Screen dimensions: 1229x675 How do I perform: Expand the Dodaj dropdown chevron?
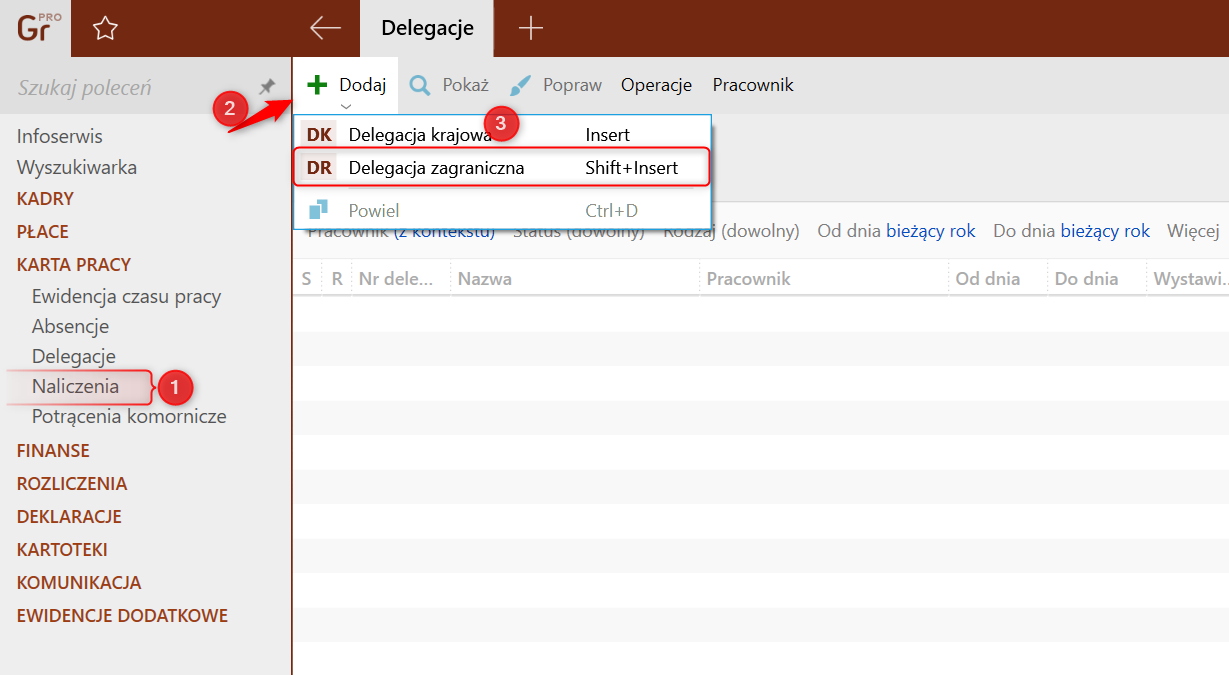(x=345, y=106)
